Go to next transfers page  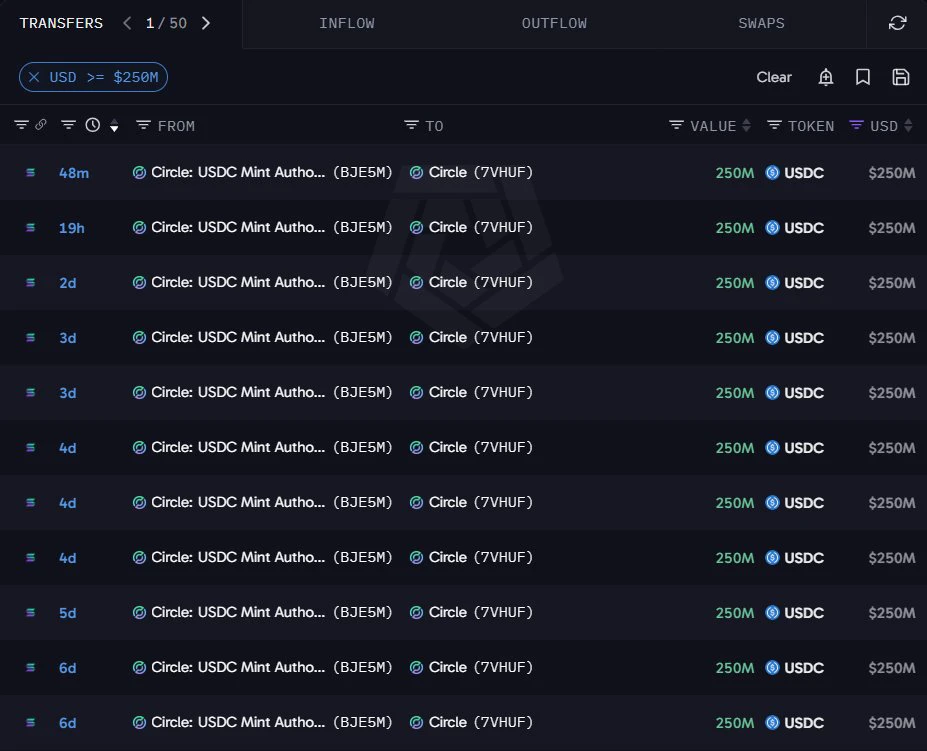point(206,23)
